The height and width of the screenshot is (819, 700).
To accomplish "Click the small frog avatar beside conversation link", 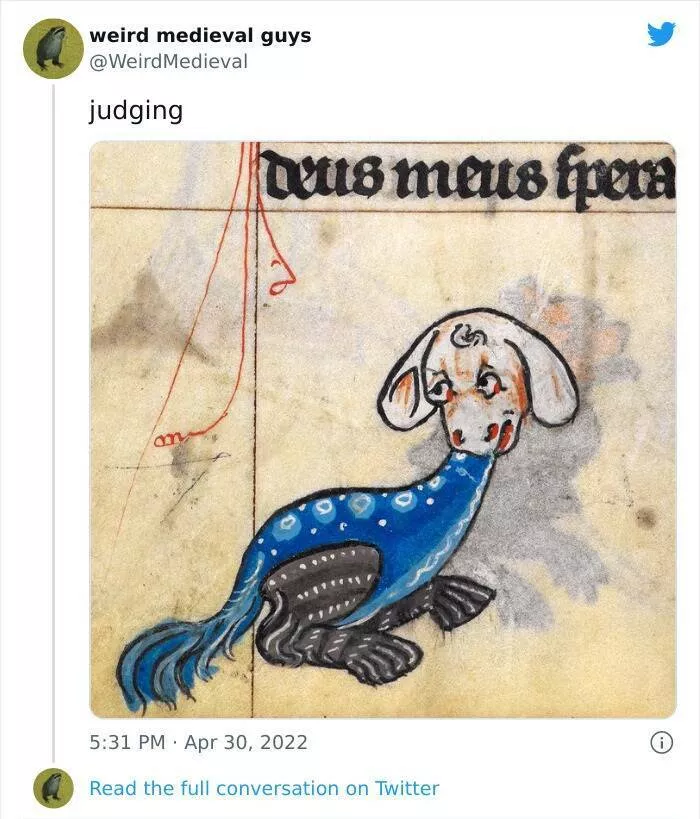I will pos(53,788).
